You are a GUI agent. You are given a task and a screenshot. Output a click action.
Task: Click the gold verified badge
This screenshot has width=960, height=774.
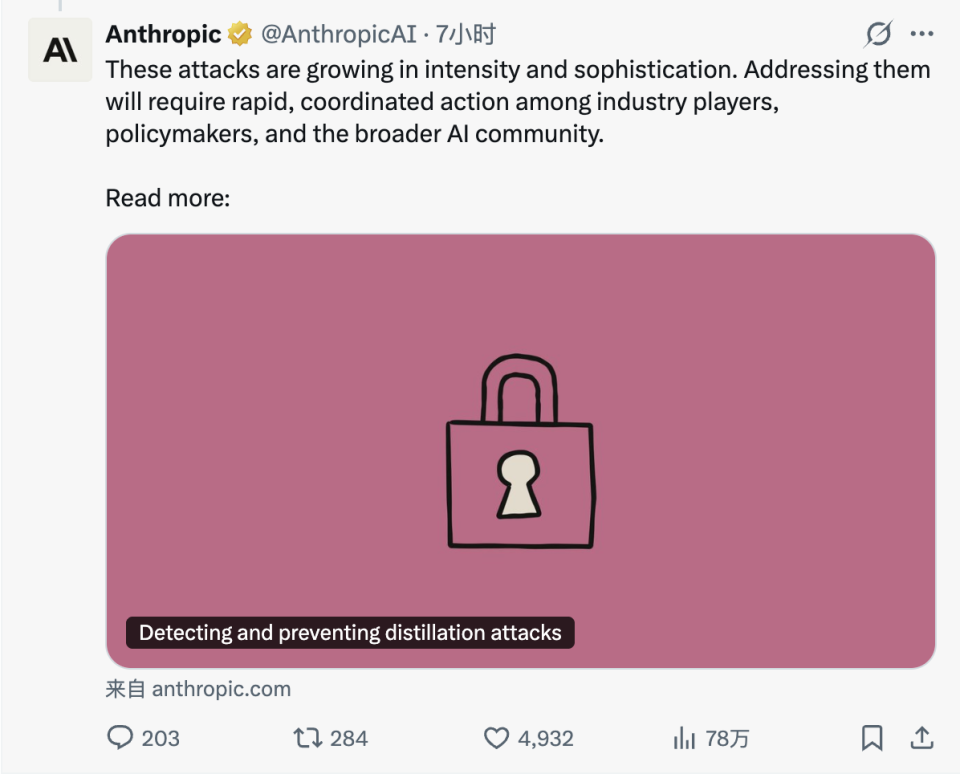239,35
